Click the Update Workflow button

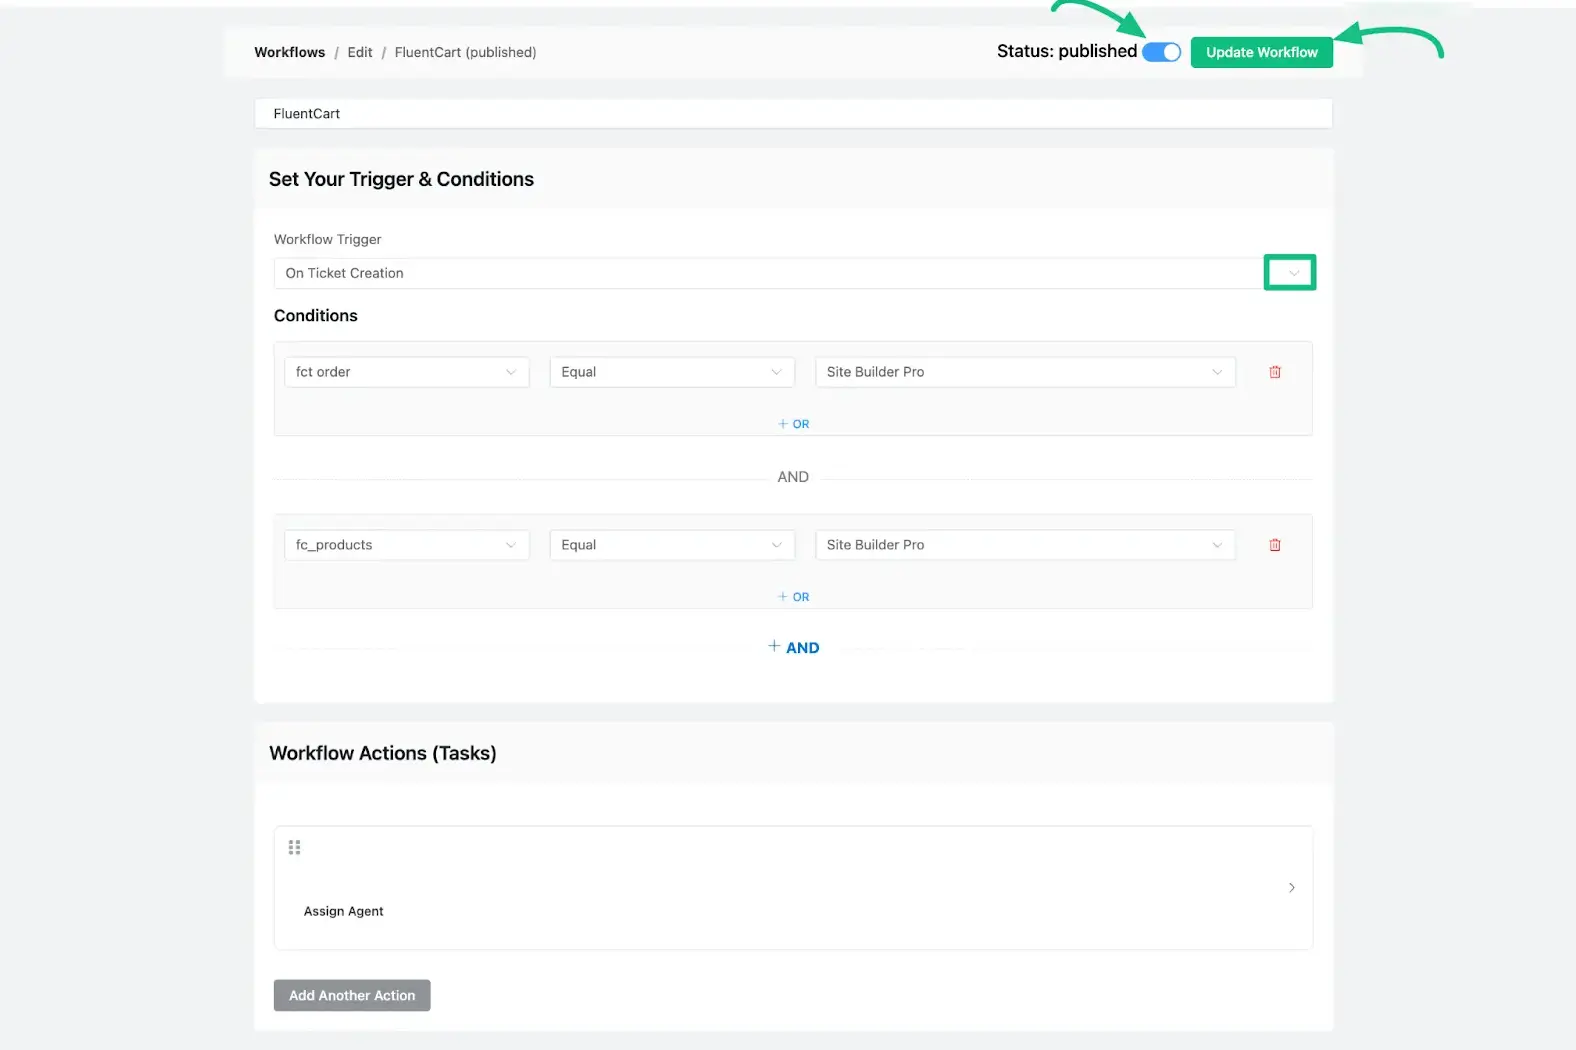pos(1261,52)
